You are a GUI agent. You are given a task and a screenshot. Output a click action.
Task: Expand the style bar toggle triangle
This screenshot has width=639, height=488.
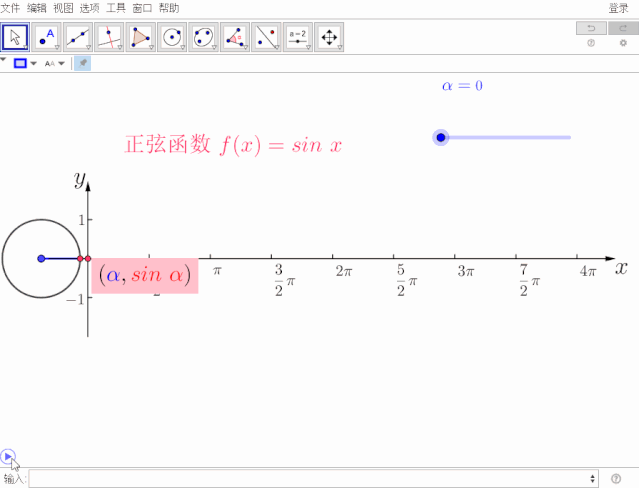tap(3, 60)
